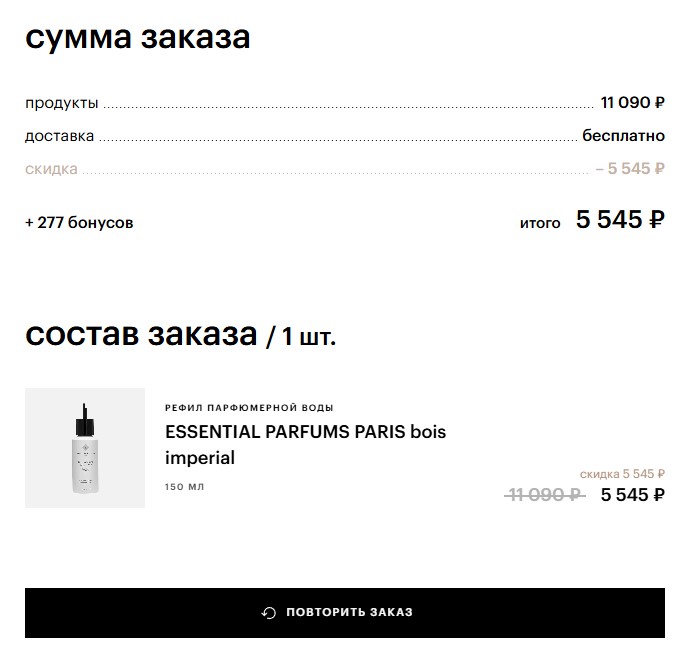Select the greyed "скидка" summary row label
Screen dimensions: 699x660
(x=51, y=169)
